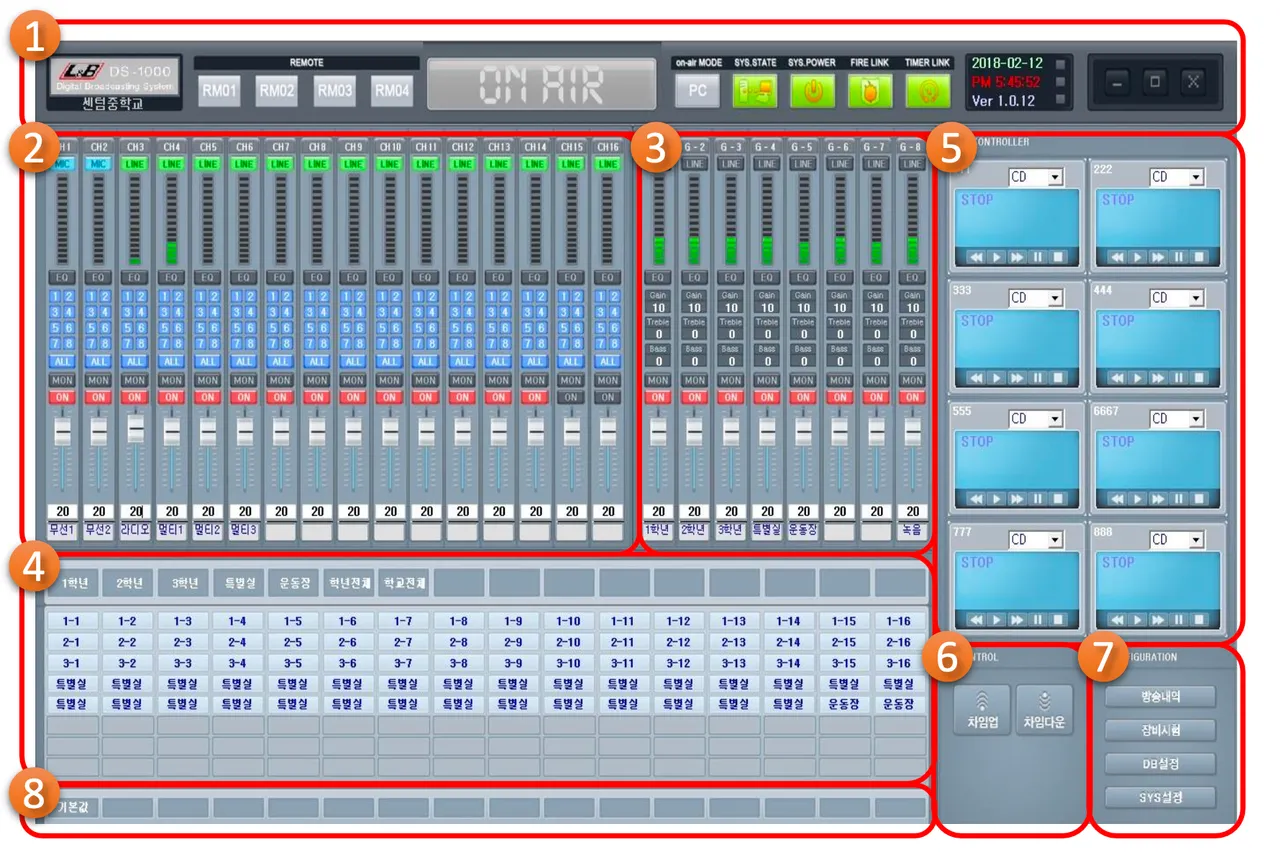The image size is (1280, 867).
Task: Click the RM02 remote button
Action: coord(276,91)
